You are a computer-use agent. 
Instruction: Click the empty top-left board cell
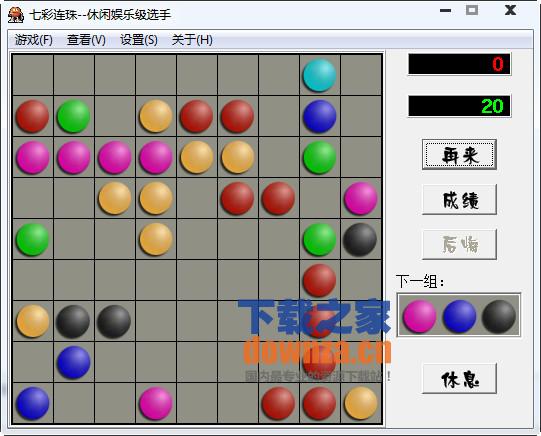(x=33, y=75)
